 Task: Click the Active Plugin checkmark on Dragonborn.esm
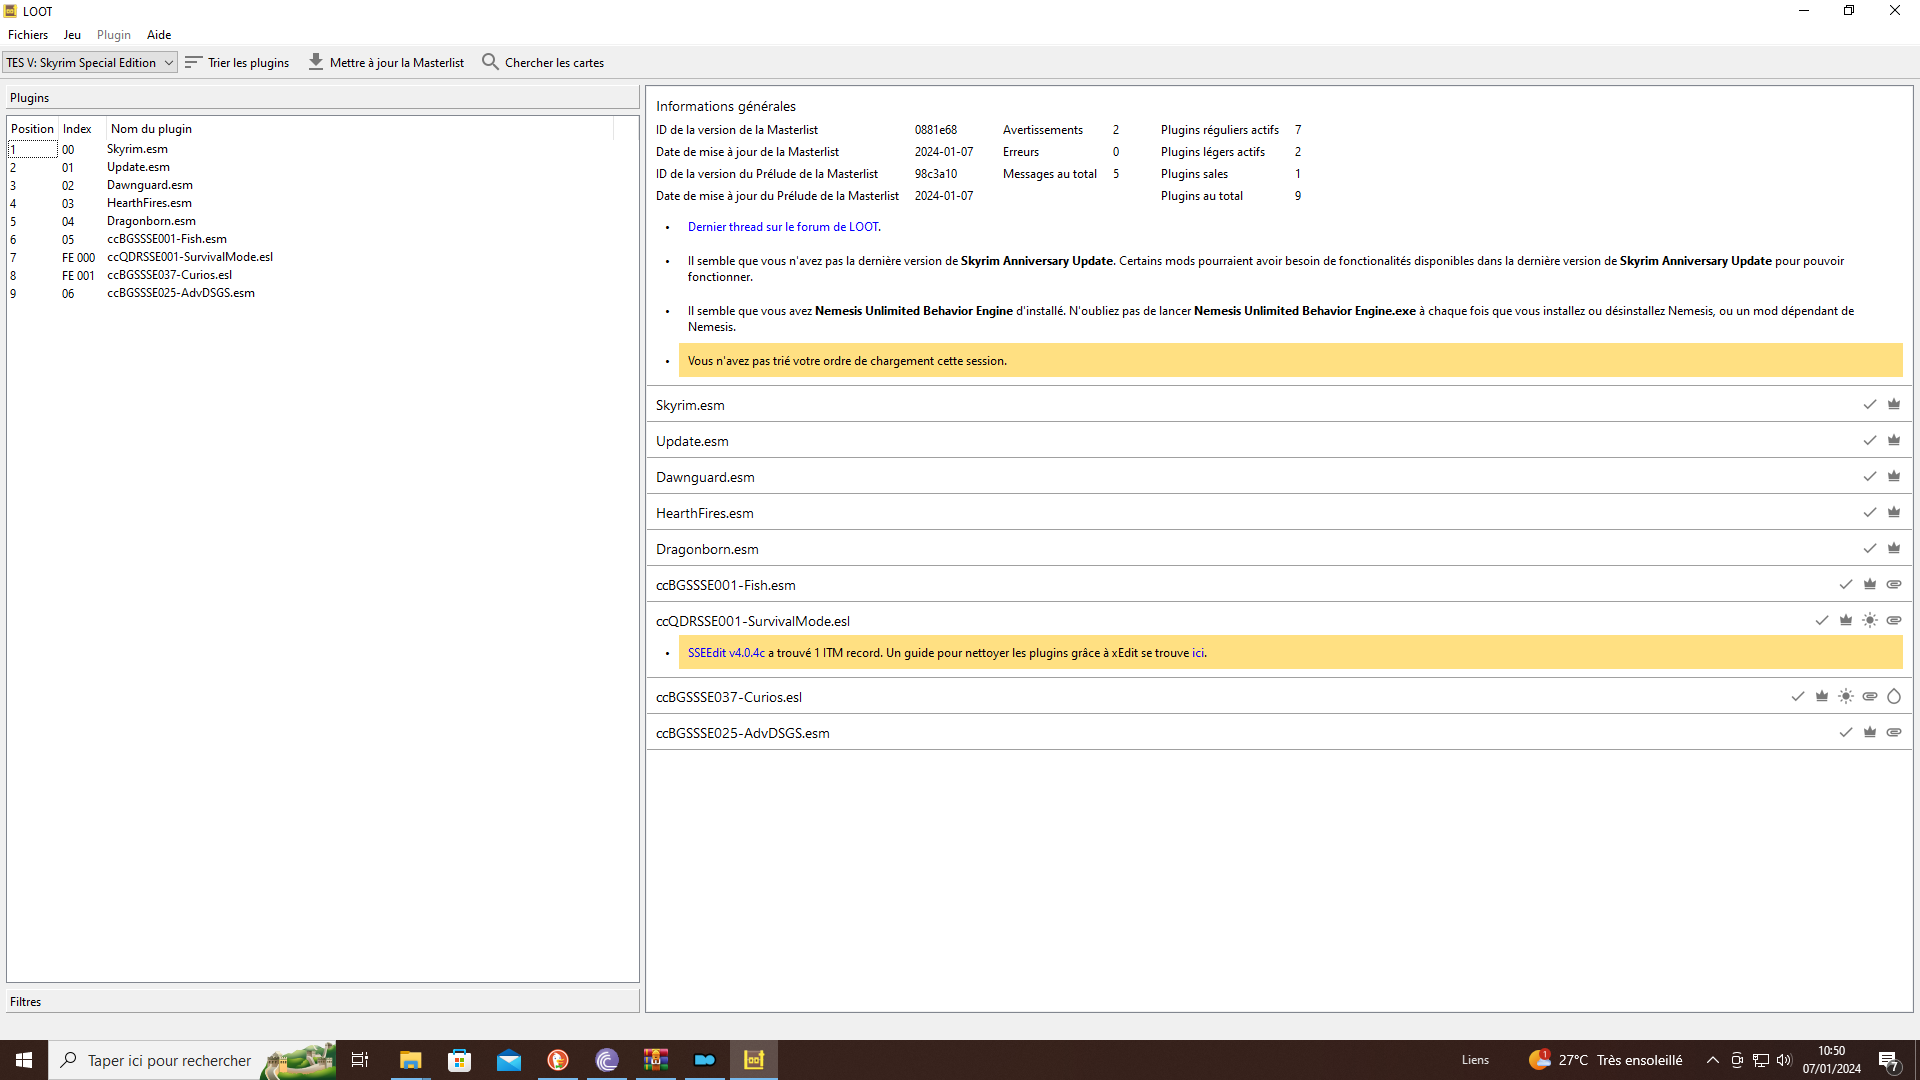point(1870,548)
